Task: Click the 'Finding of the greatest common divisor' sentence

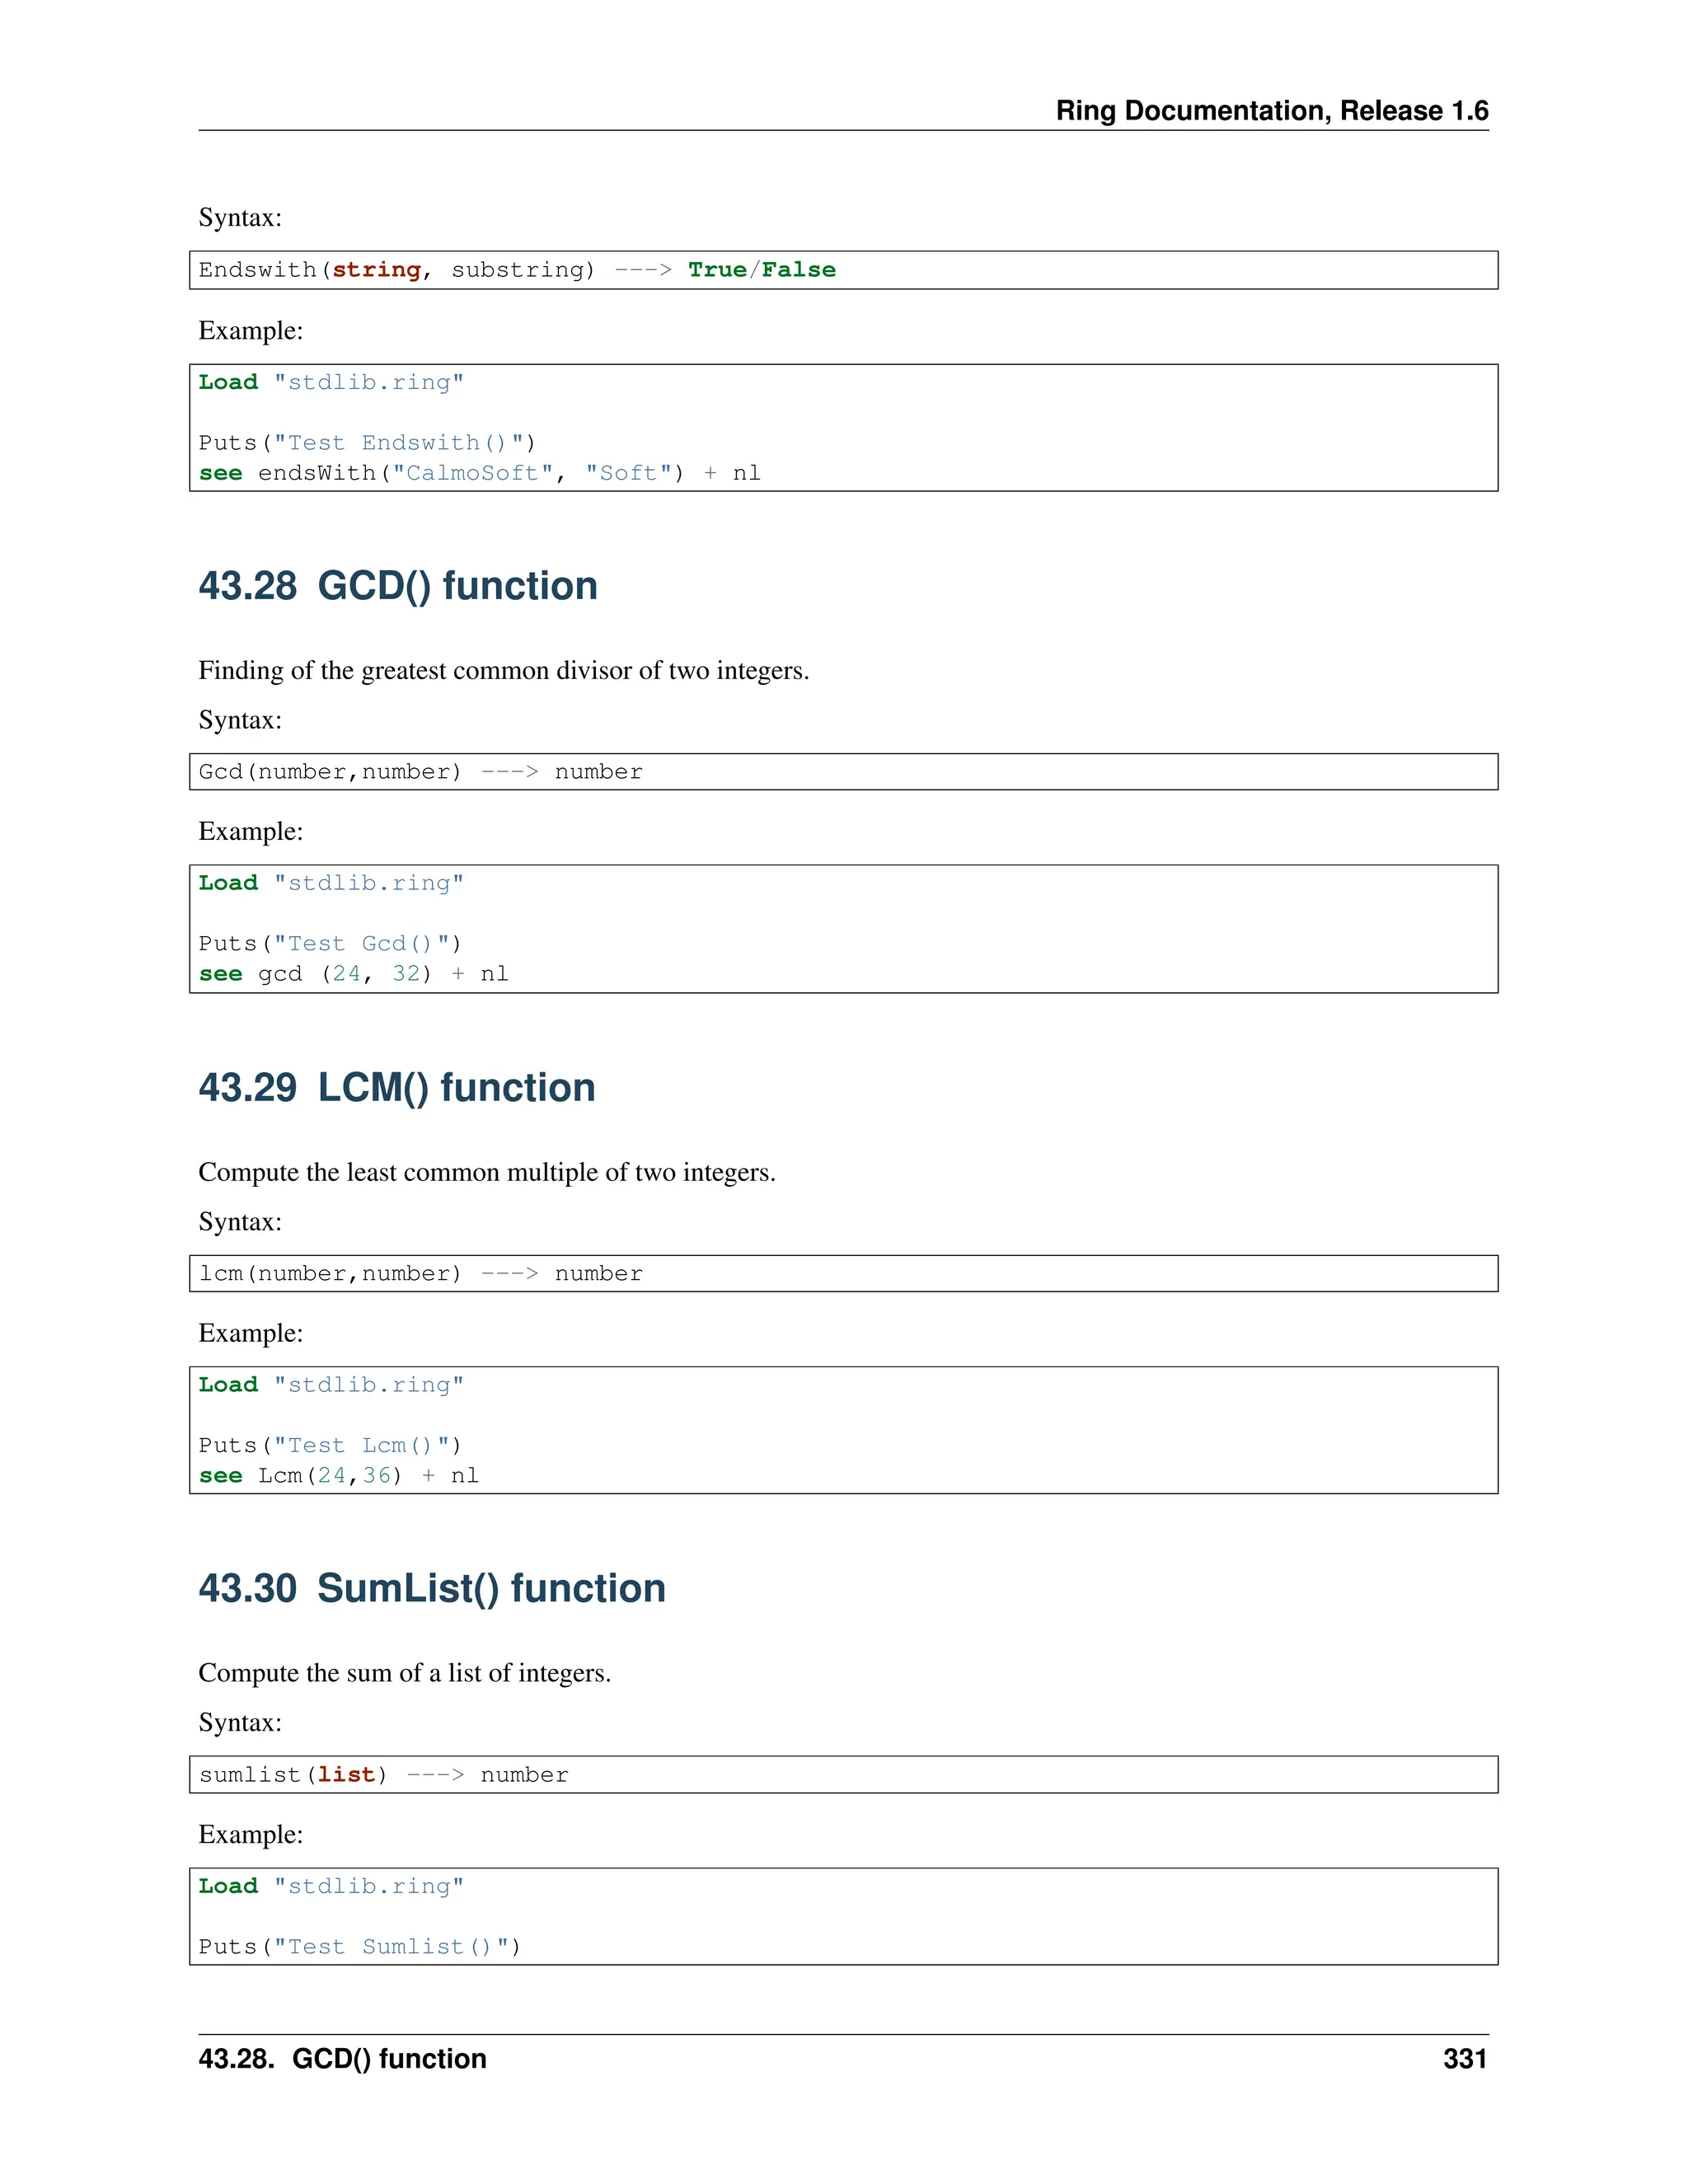Action: [503, 670]
